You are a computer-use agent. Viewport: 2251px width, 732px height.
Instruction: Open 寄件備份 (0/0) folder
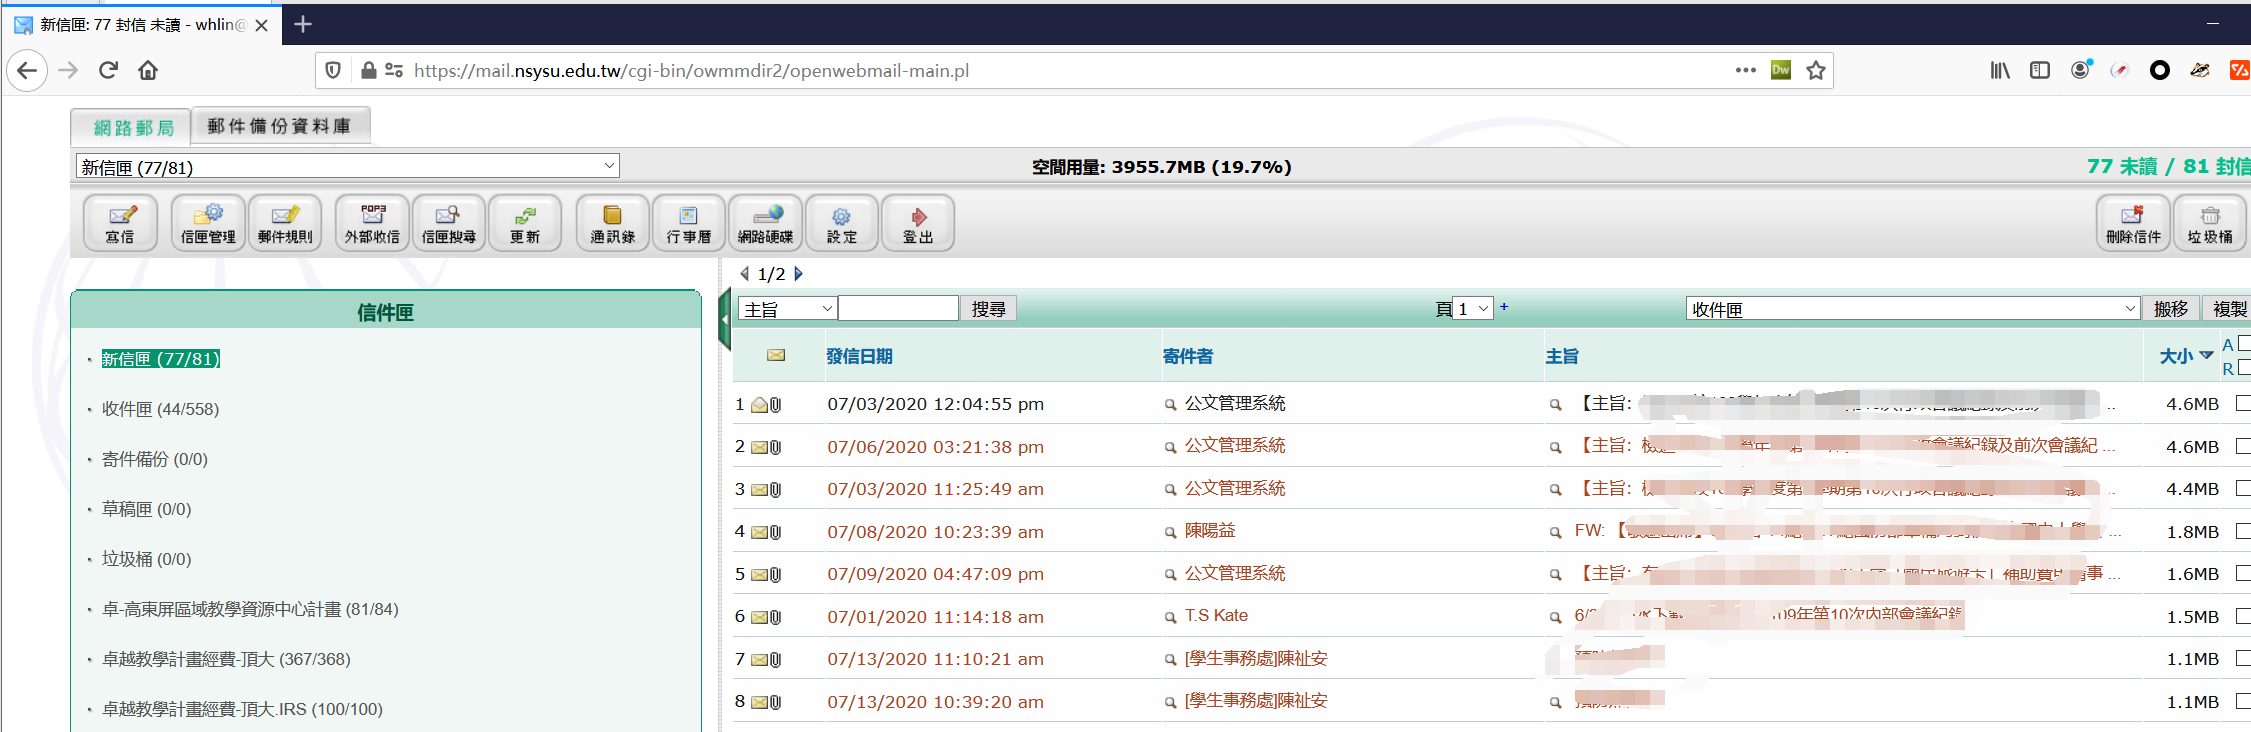[x=154, y=459]
